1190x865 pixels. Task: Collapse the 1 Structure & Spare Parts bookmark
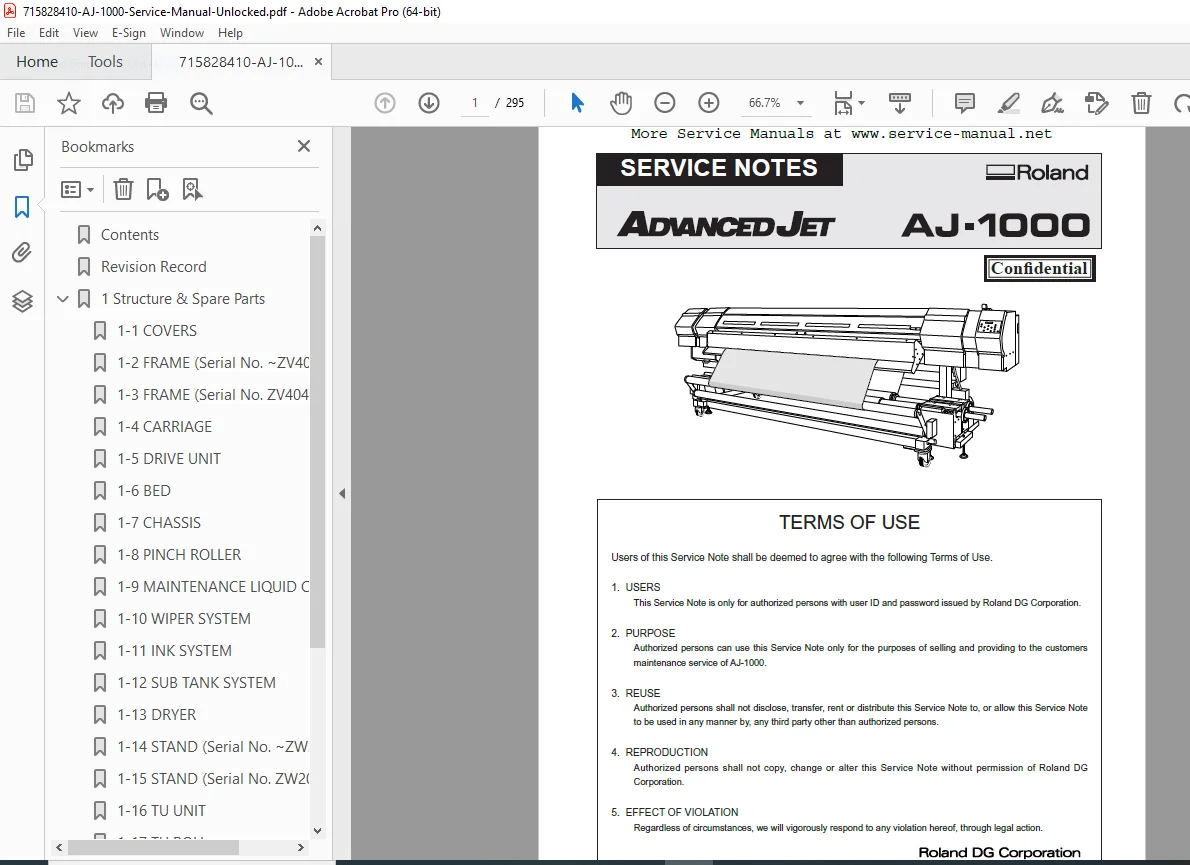pos(63,299)
